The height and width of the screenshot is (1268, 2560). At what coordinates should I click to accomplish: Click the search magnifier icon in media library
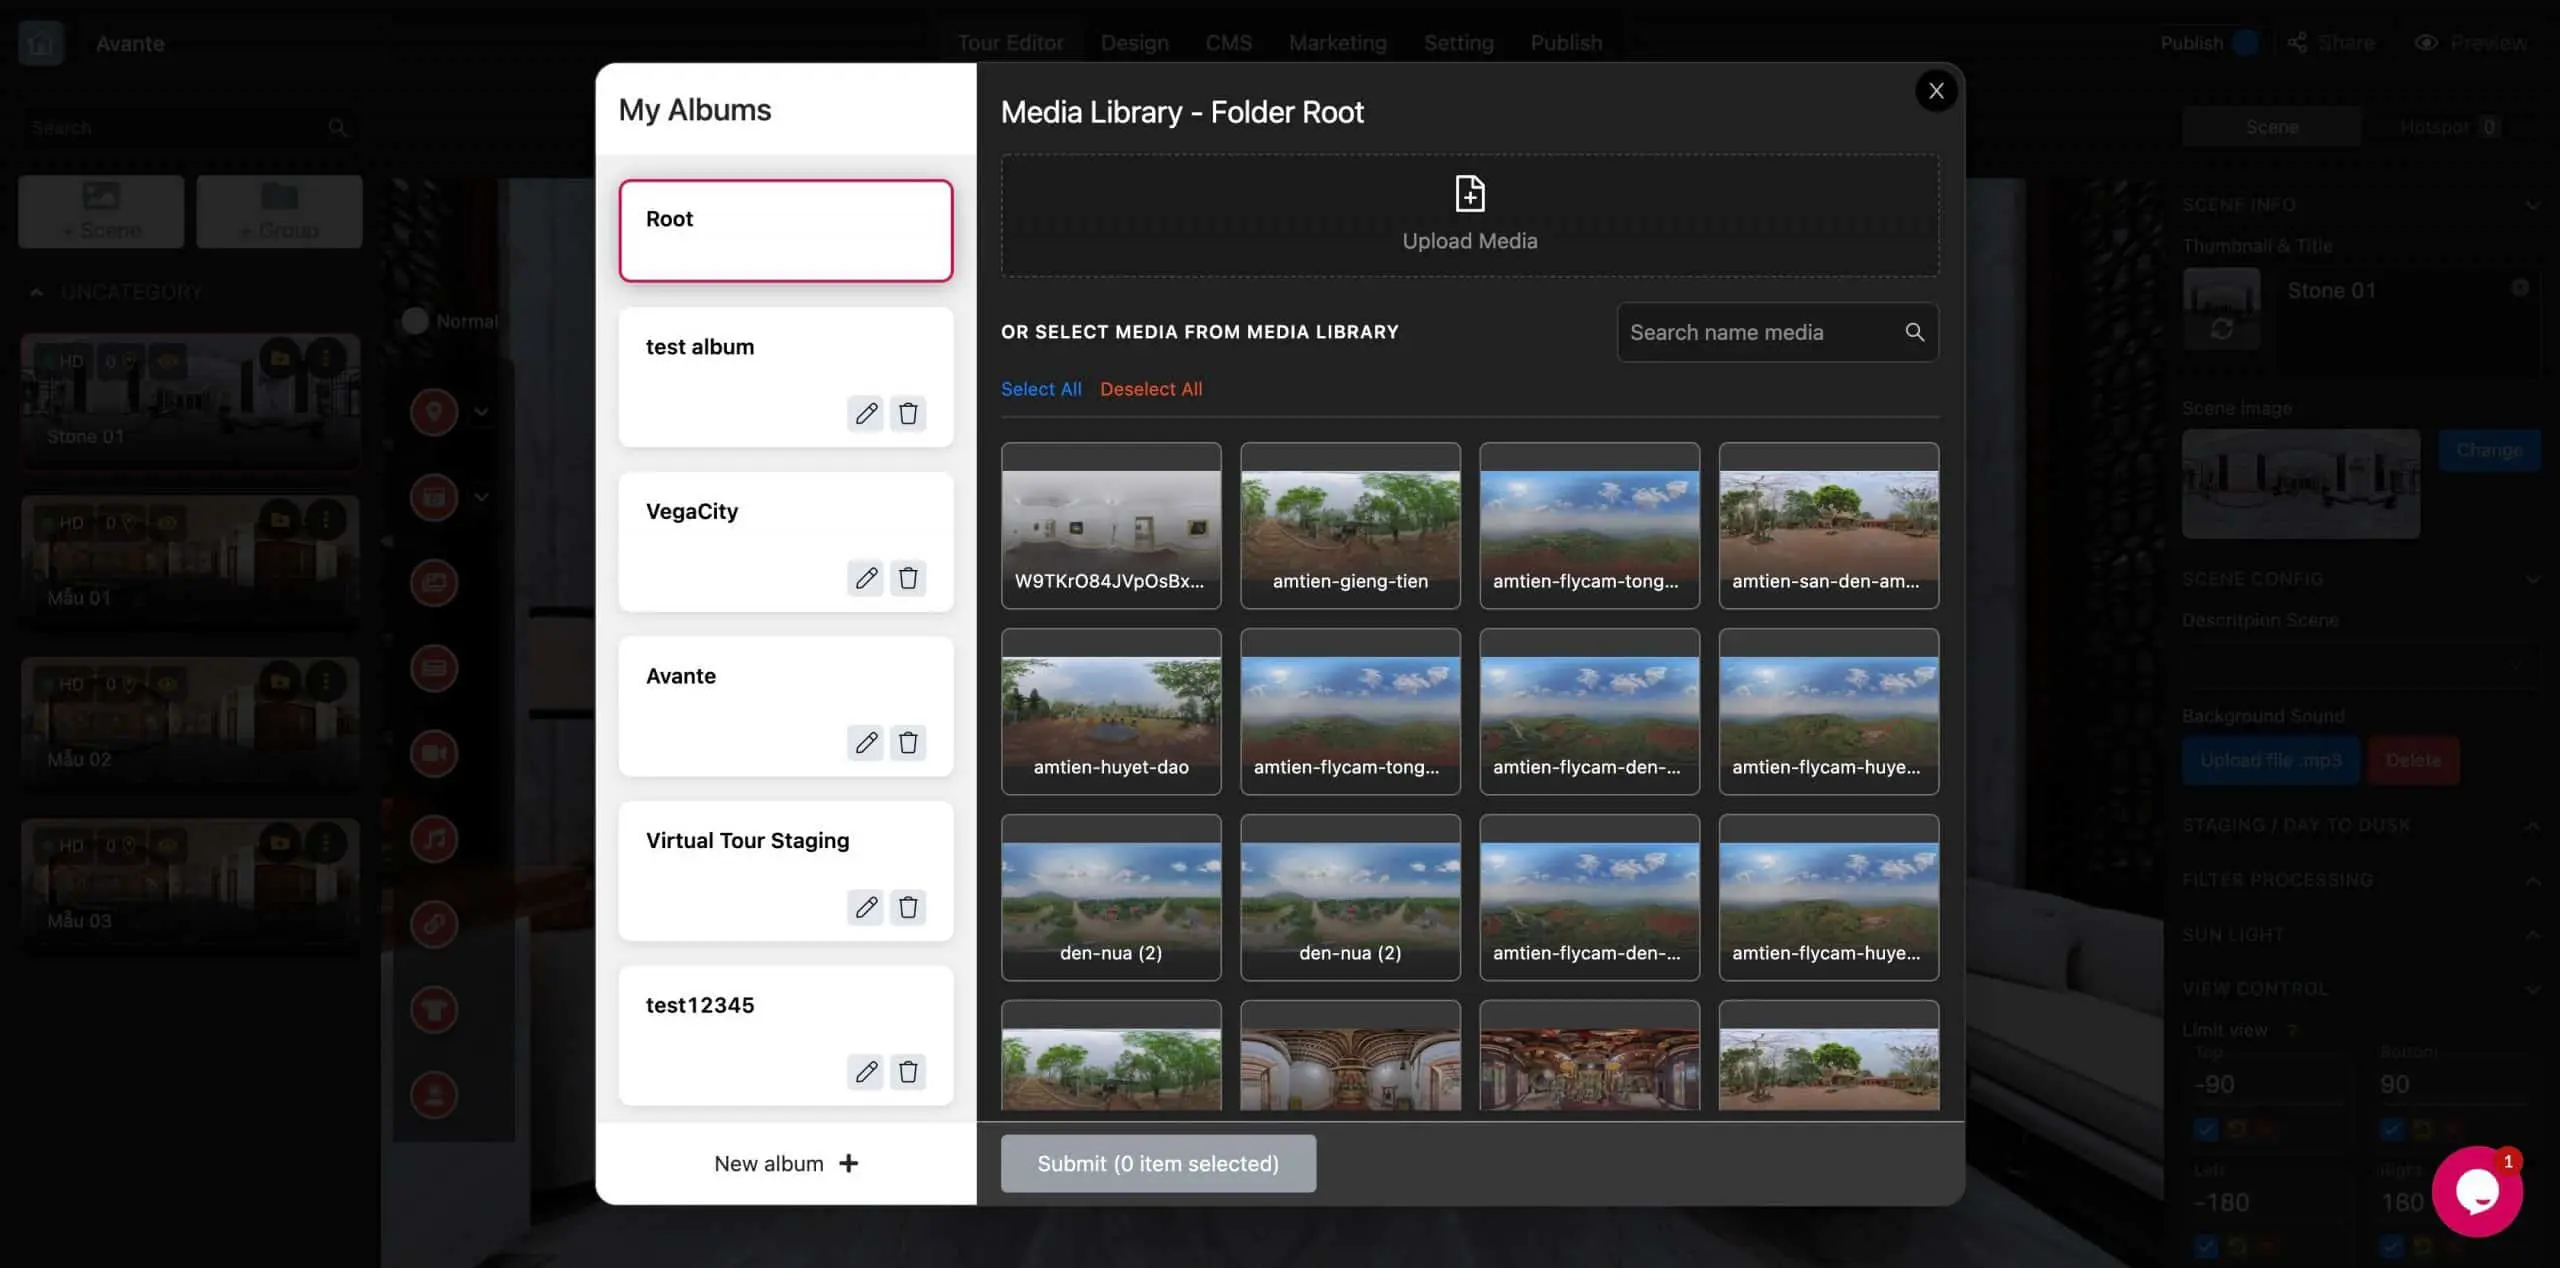click(1914, 332)
